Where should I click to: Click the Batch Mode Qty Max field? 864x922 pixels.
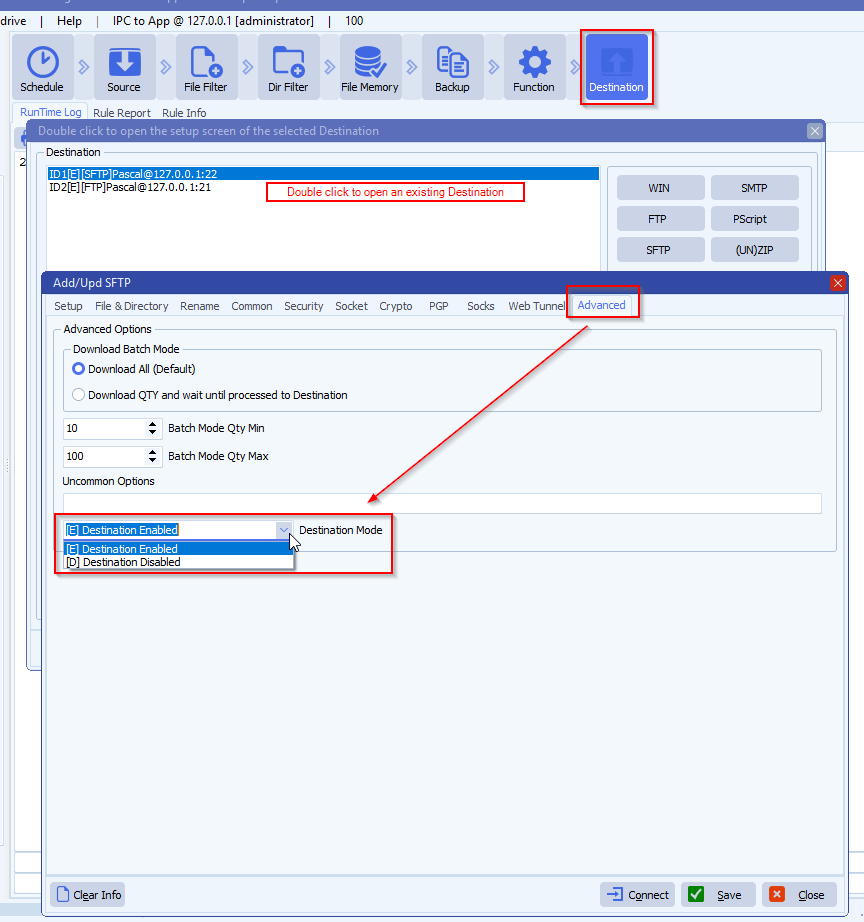(x=105, y=456)
